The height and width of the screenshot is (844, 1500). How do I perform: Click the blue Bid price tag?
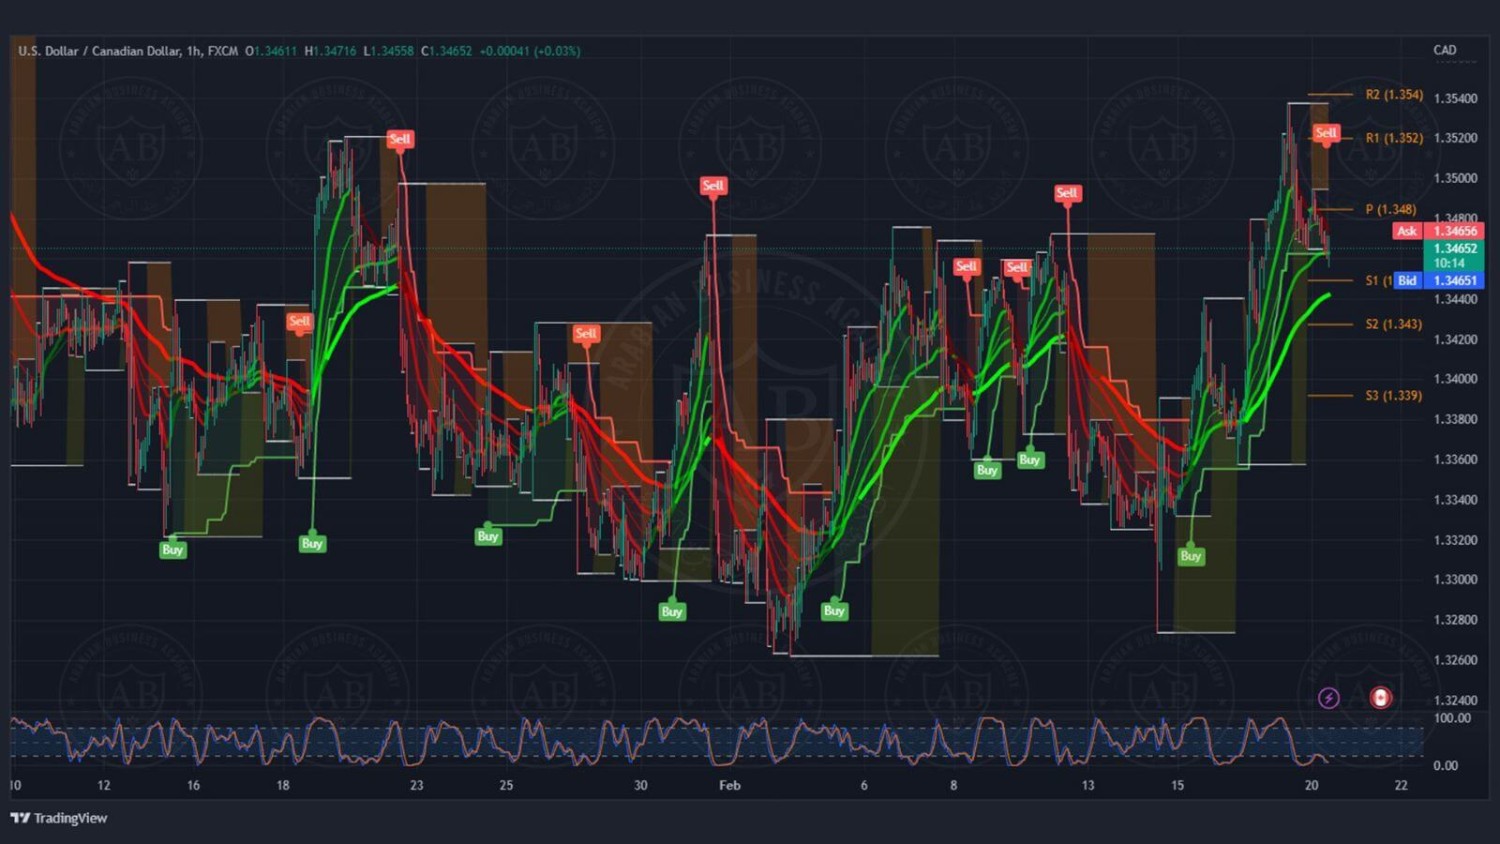pyautogui.click(x=1407, y=281)
